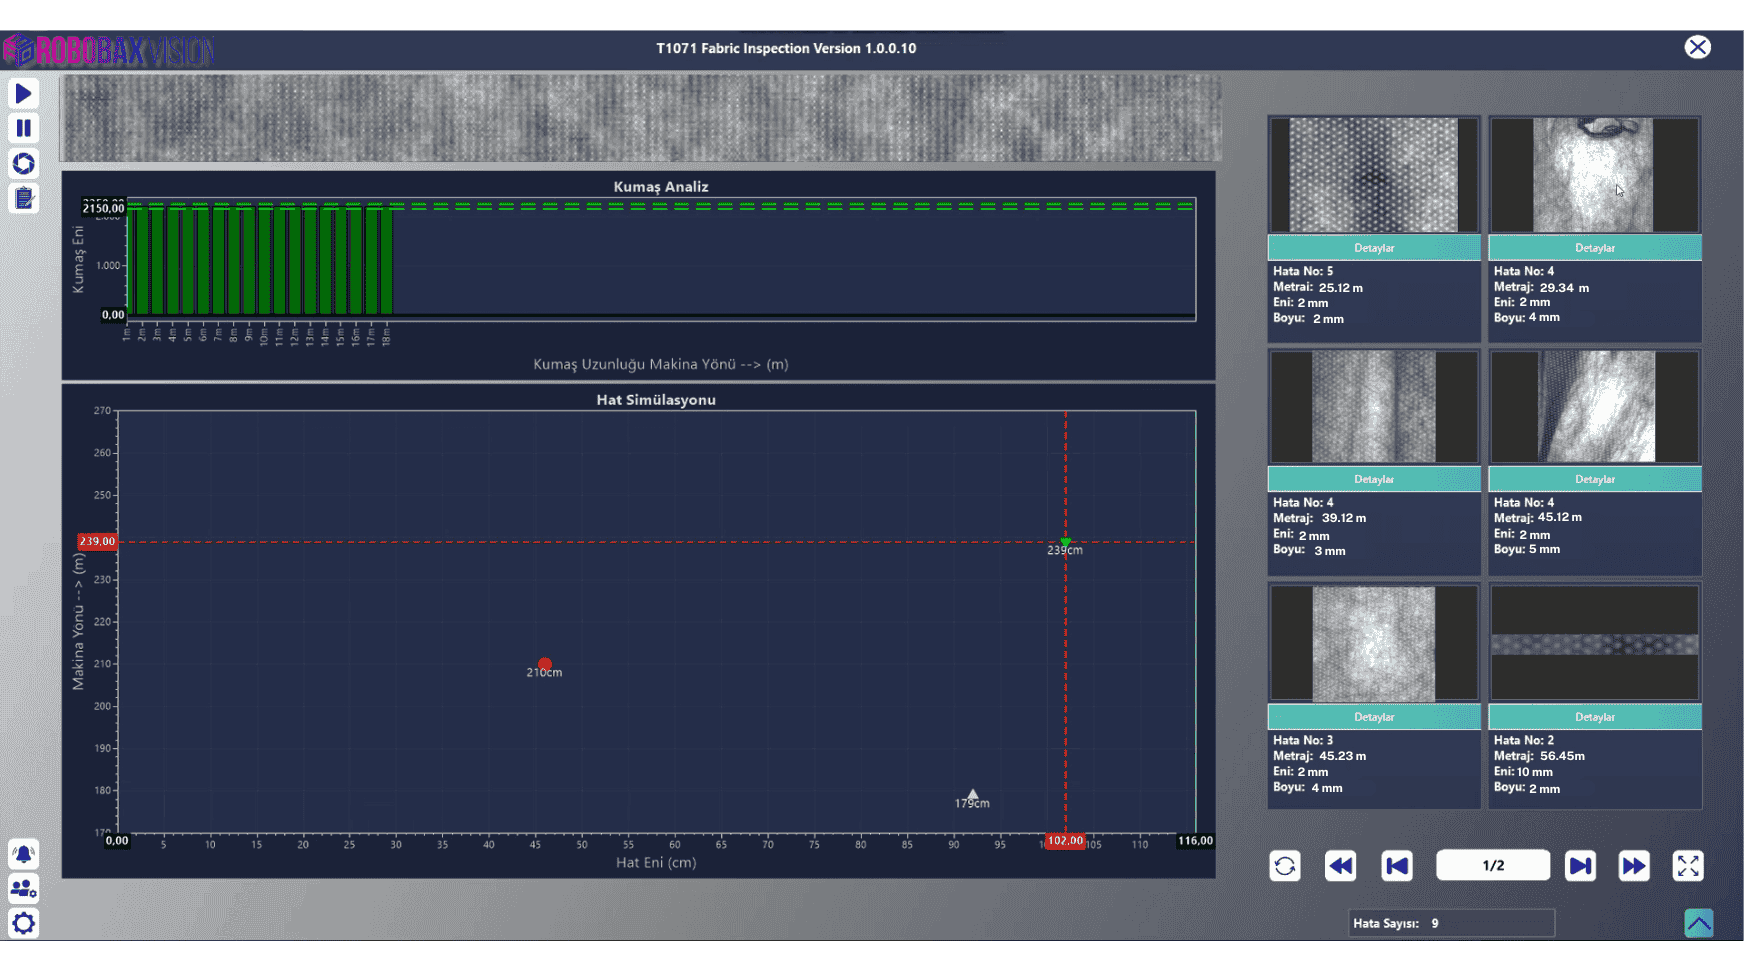Click the red defect marker labeled 210cm
This screenshot has height=976, width=1744.
click(x=545, y=664)
